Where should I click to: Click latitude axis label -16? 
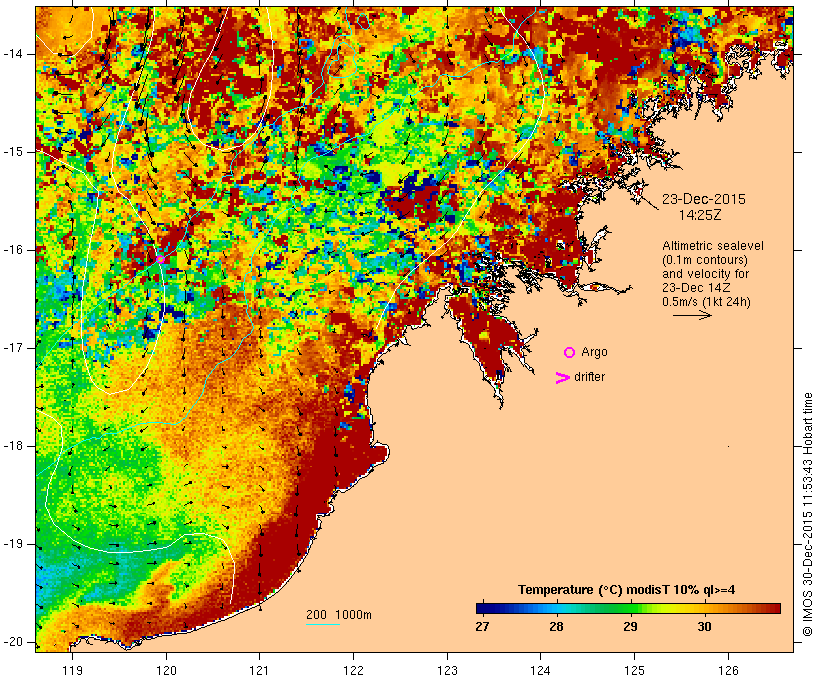click(x=13, y=250)
